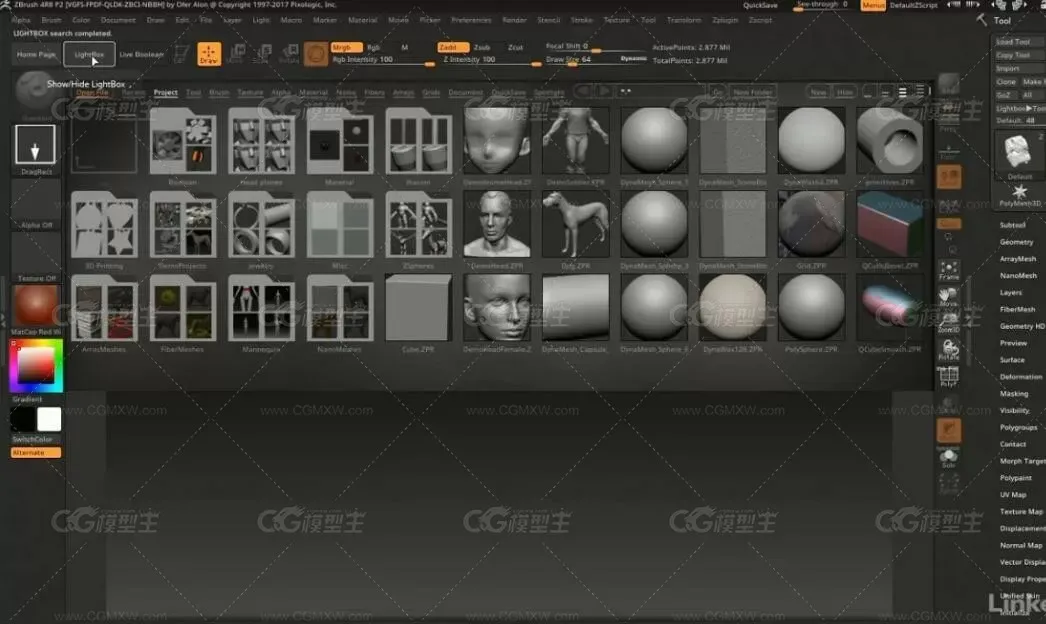Open the Brush menu
Viewport: 1046px width, 624px height.
(51, 20)
